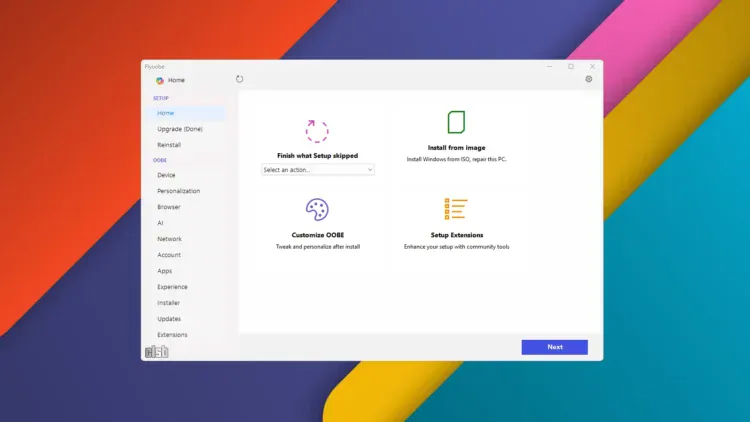Maximize the Flyoobe window
The image size is (750, 422).
pos(571,67)
